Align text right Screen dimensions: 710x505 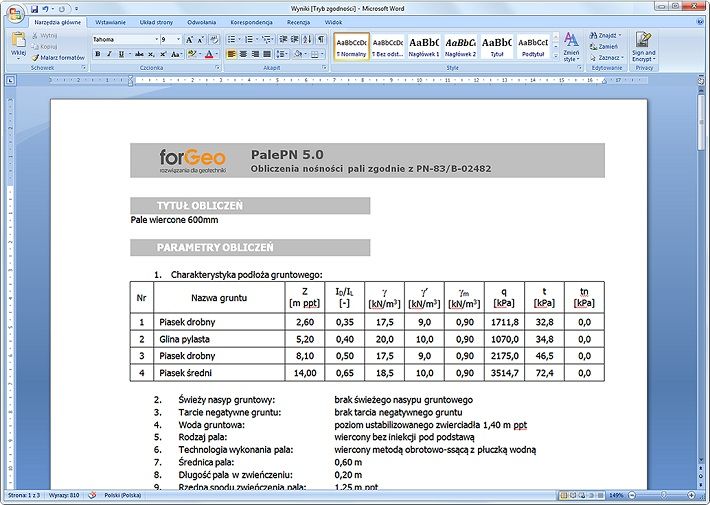(255, 54)
